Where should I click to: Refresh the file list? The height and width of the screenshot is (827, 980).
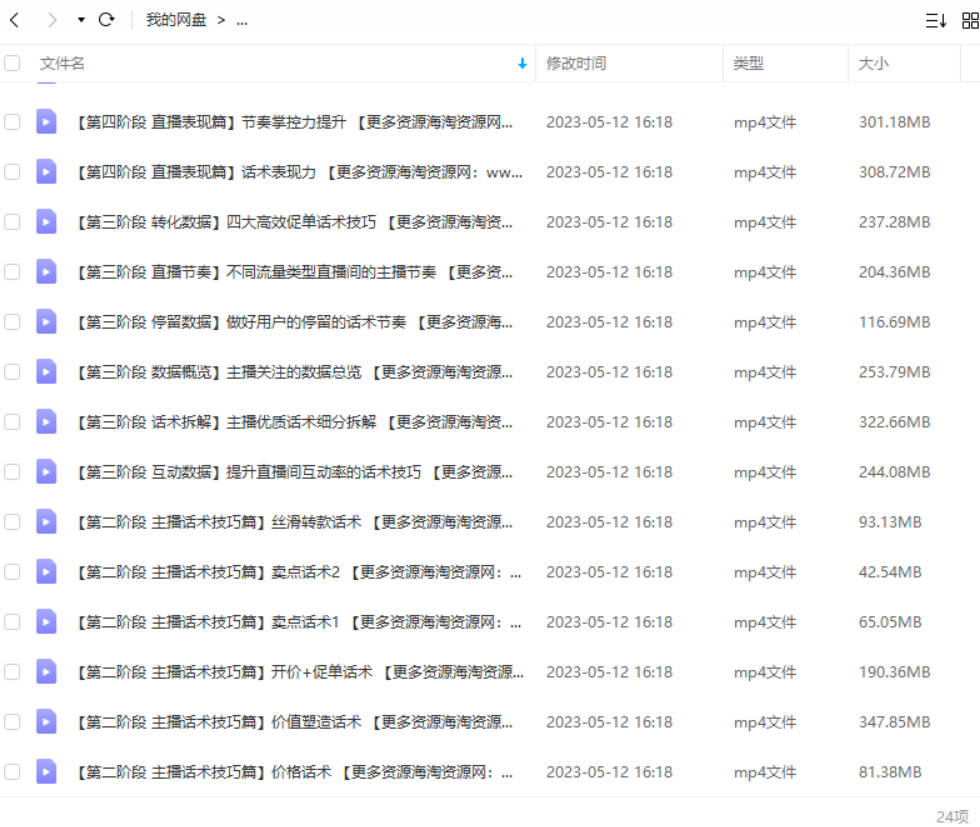(x=107, y=20)
